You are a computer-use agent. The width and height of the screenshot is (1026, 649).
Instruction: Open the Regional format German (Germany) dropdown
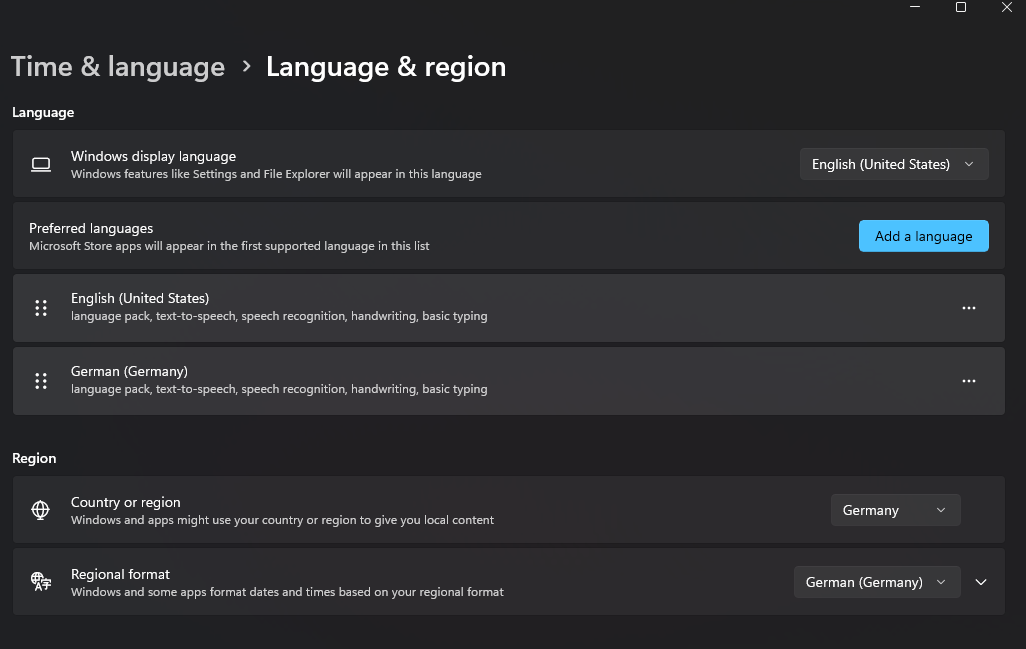(x=876, y=582)
